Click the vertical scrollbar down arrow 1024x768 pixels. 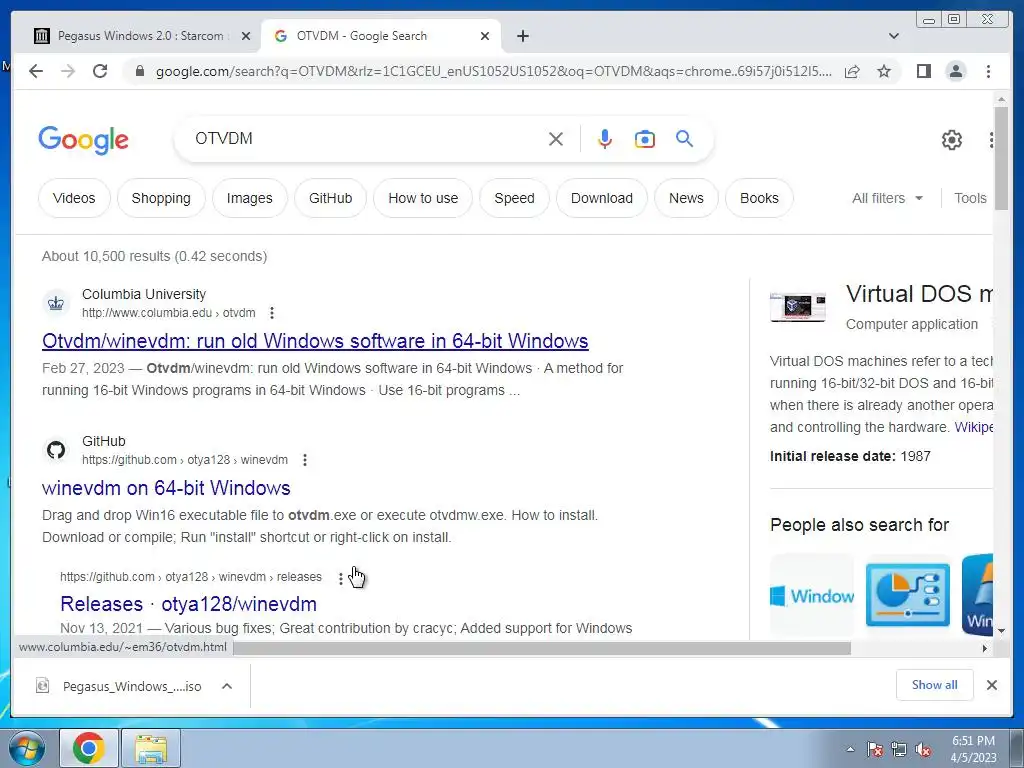(1001, 631)
